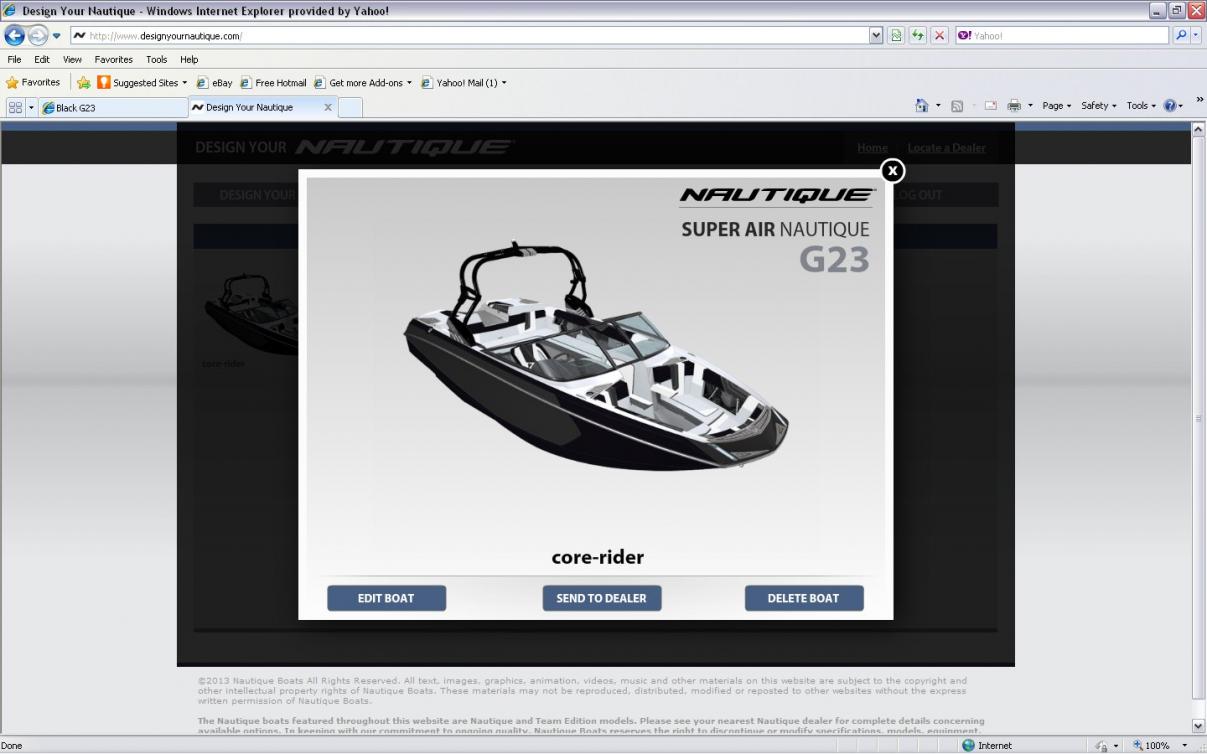Click the vertical scrollbar down arrow
The width and height of the screenshot is (1207, 754).
(1199, 727)
